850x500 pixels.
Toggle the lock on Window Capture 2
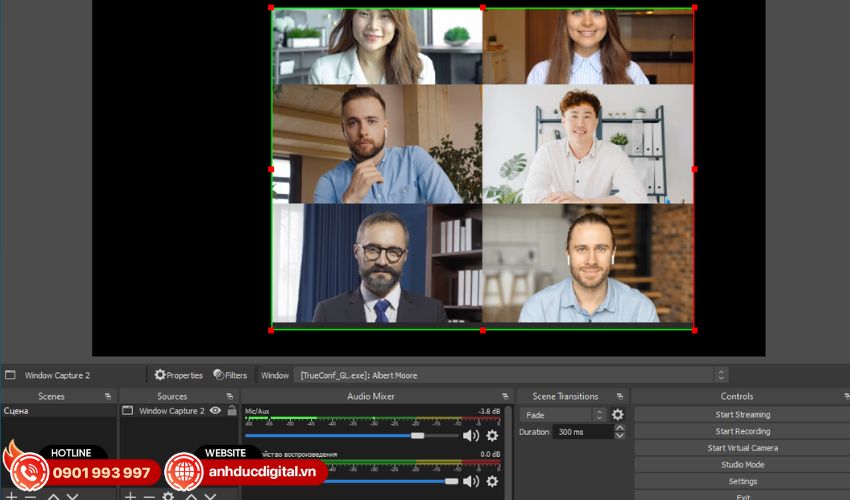[x=231, y=411]
